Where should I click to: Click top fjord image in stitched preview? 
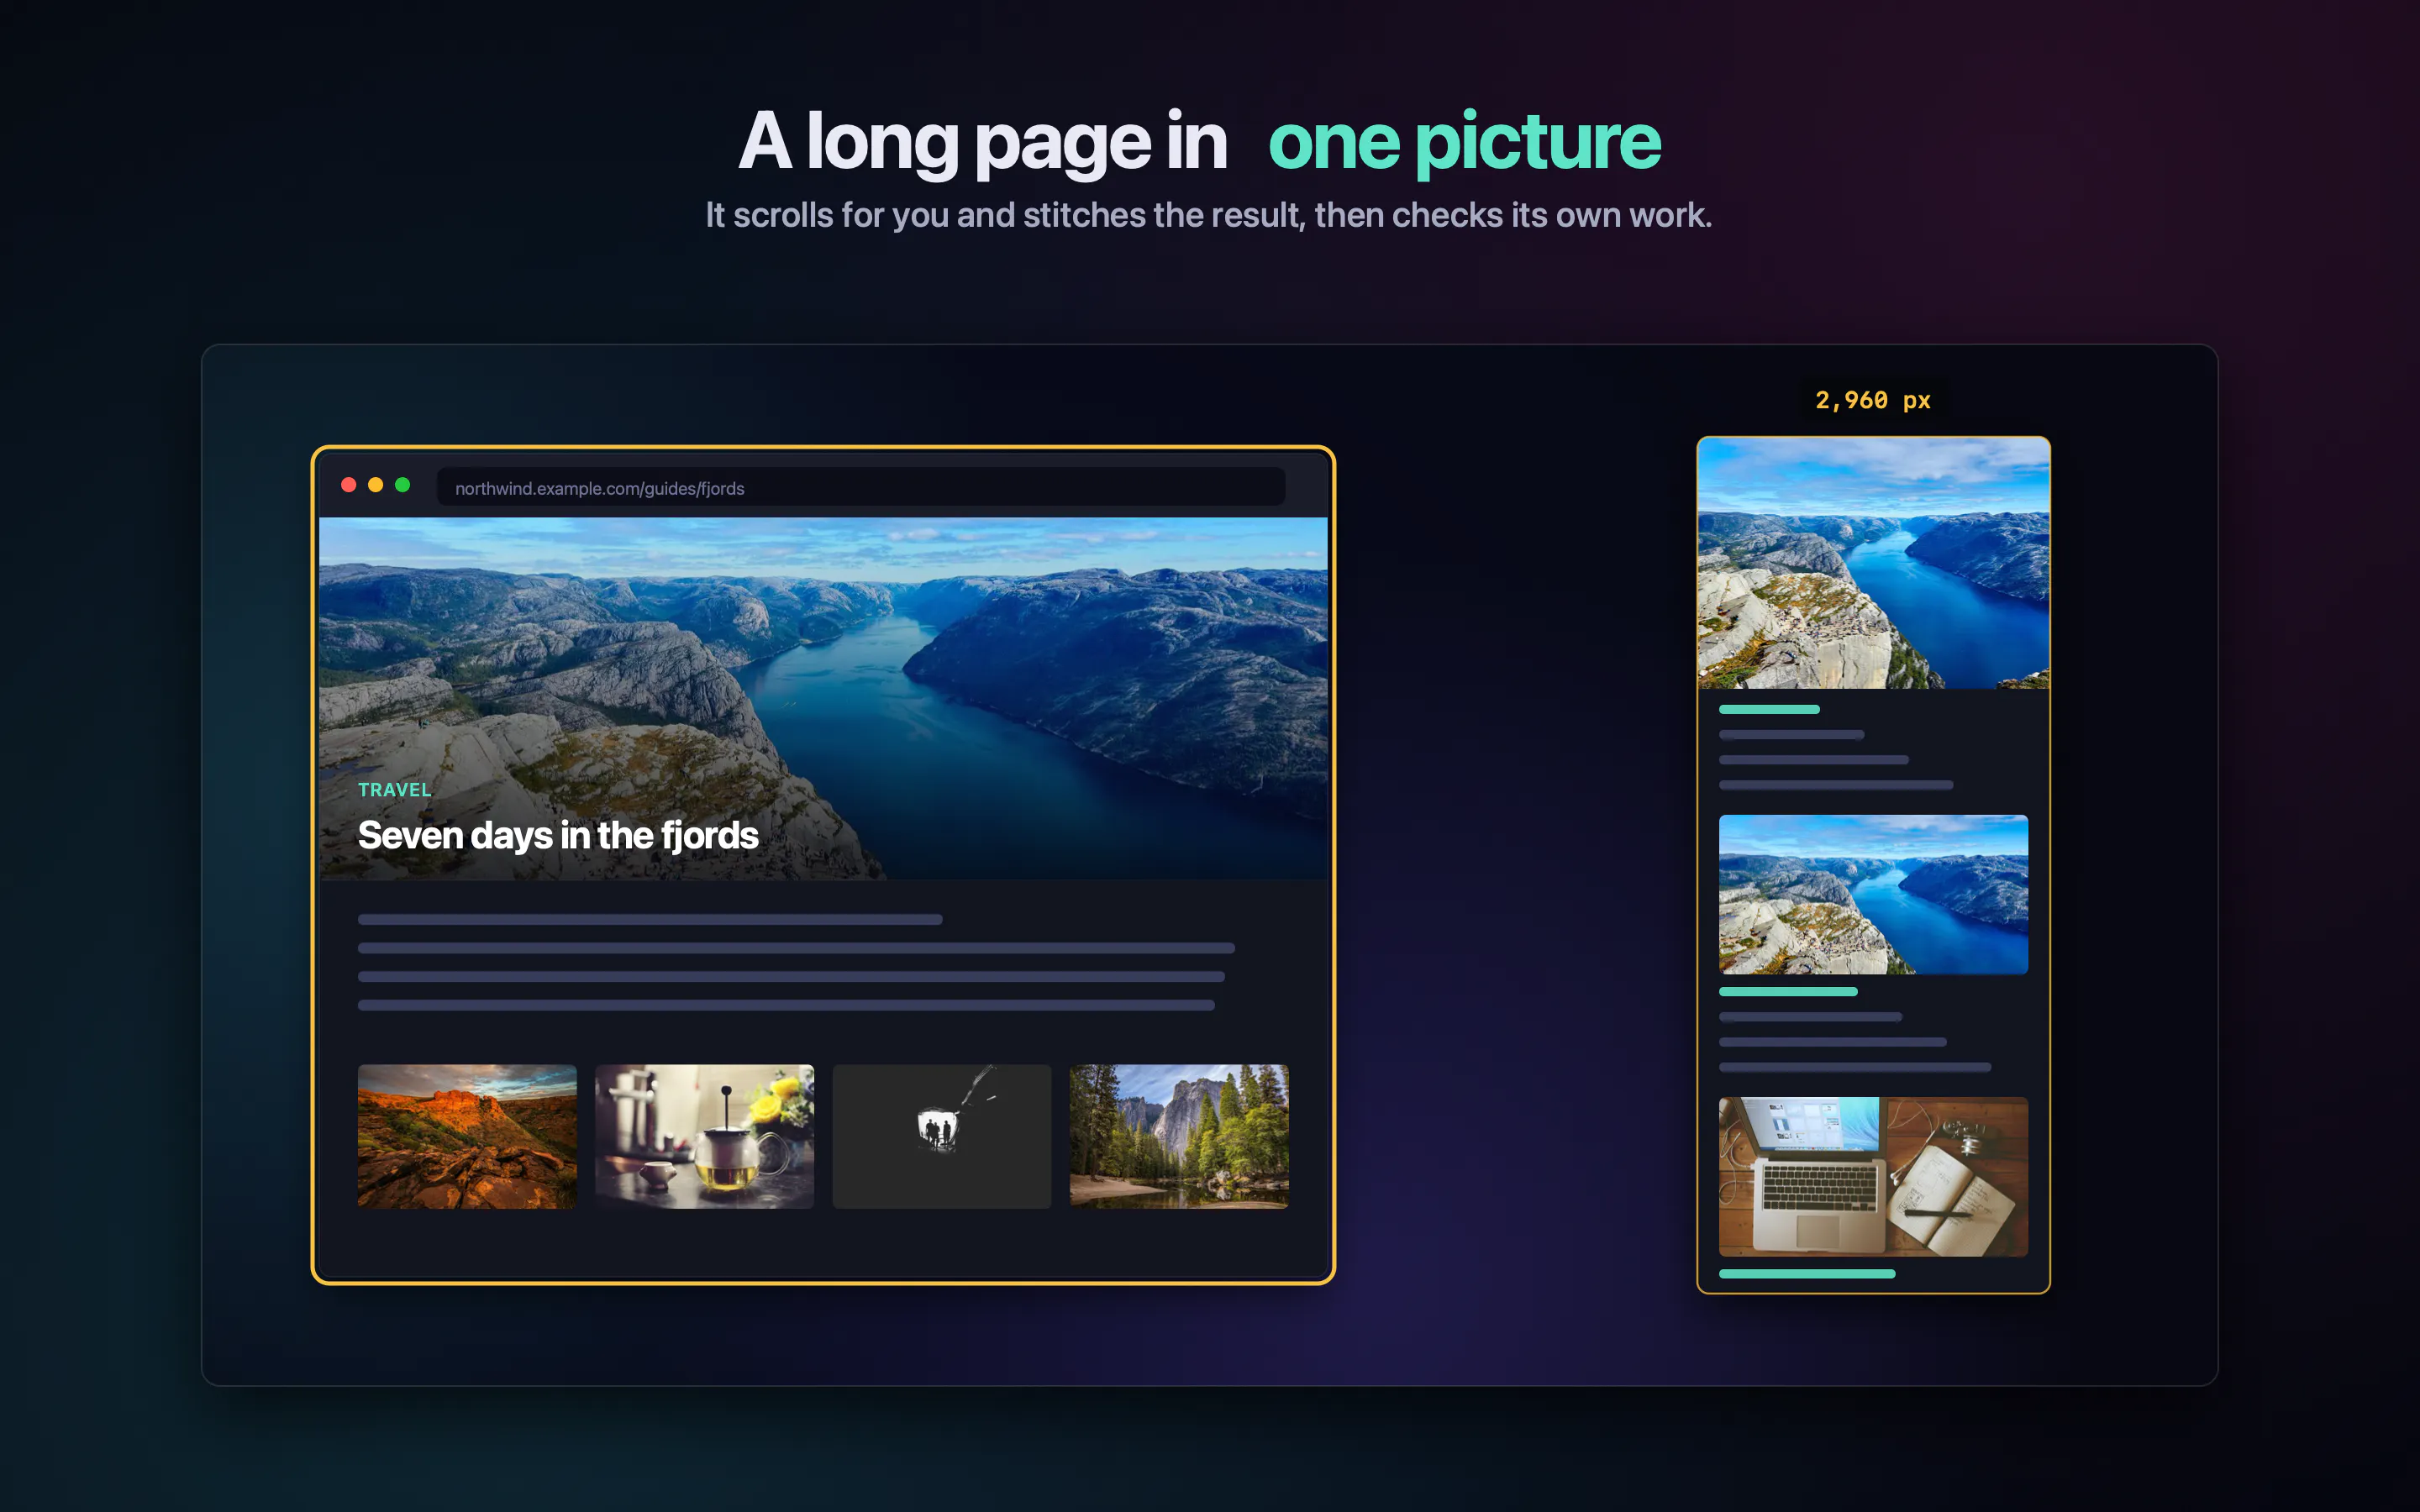tap(1873, 563)
